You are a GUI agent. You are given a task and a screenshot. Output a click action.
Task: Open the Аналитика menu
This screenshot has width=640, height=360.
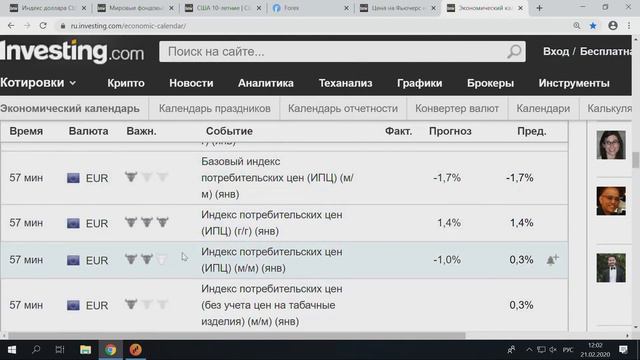click(266, 83)
